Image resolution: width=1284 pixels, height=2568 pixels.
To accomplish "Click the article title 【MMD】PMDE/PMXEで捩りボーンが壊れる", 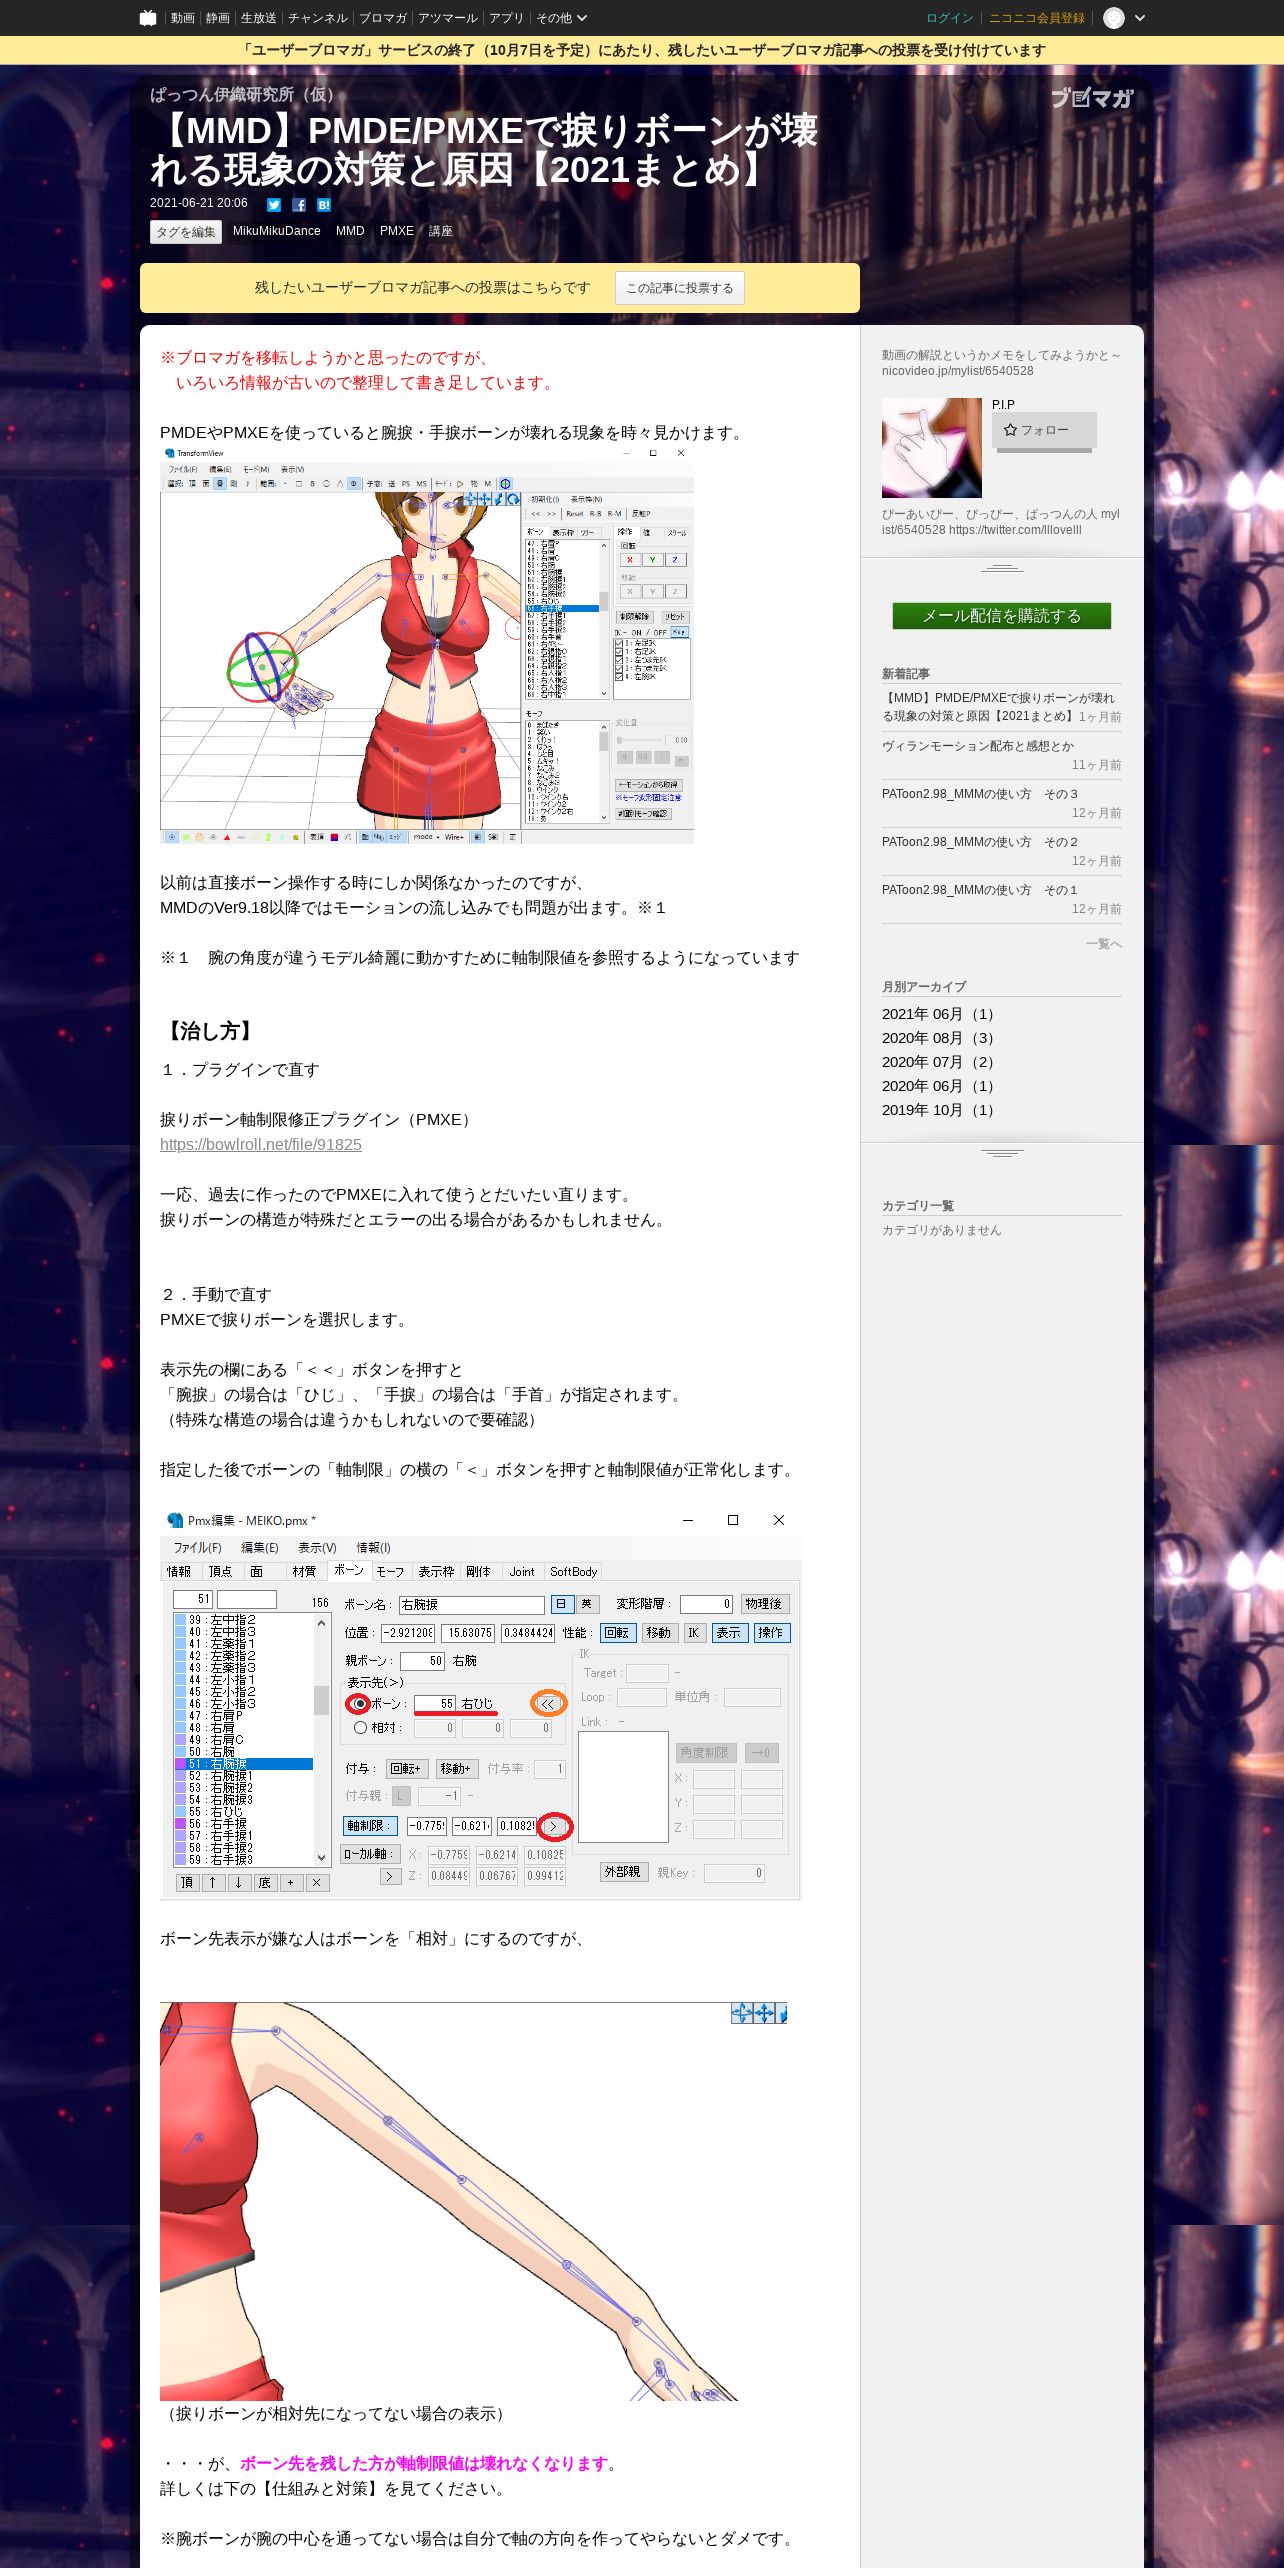I will (484, 150).
